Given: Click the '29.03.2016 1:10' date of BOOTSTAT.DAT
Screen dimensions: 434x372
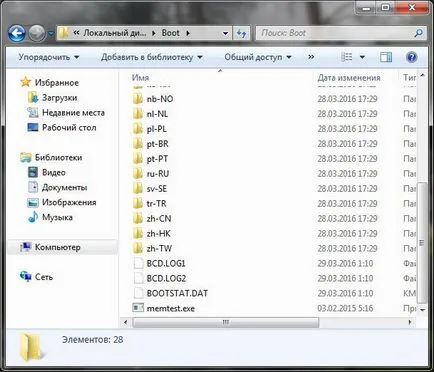Looking at the screenshot, I should click(345, 293).
